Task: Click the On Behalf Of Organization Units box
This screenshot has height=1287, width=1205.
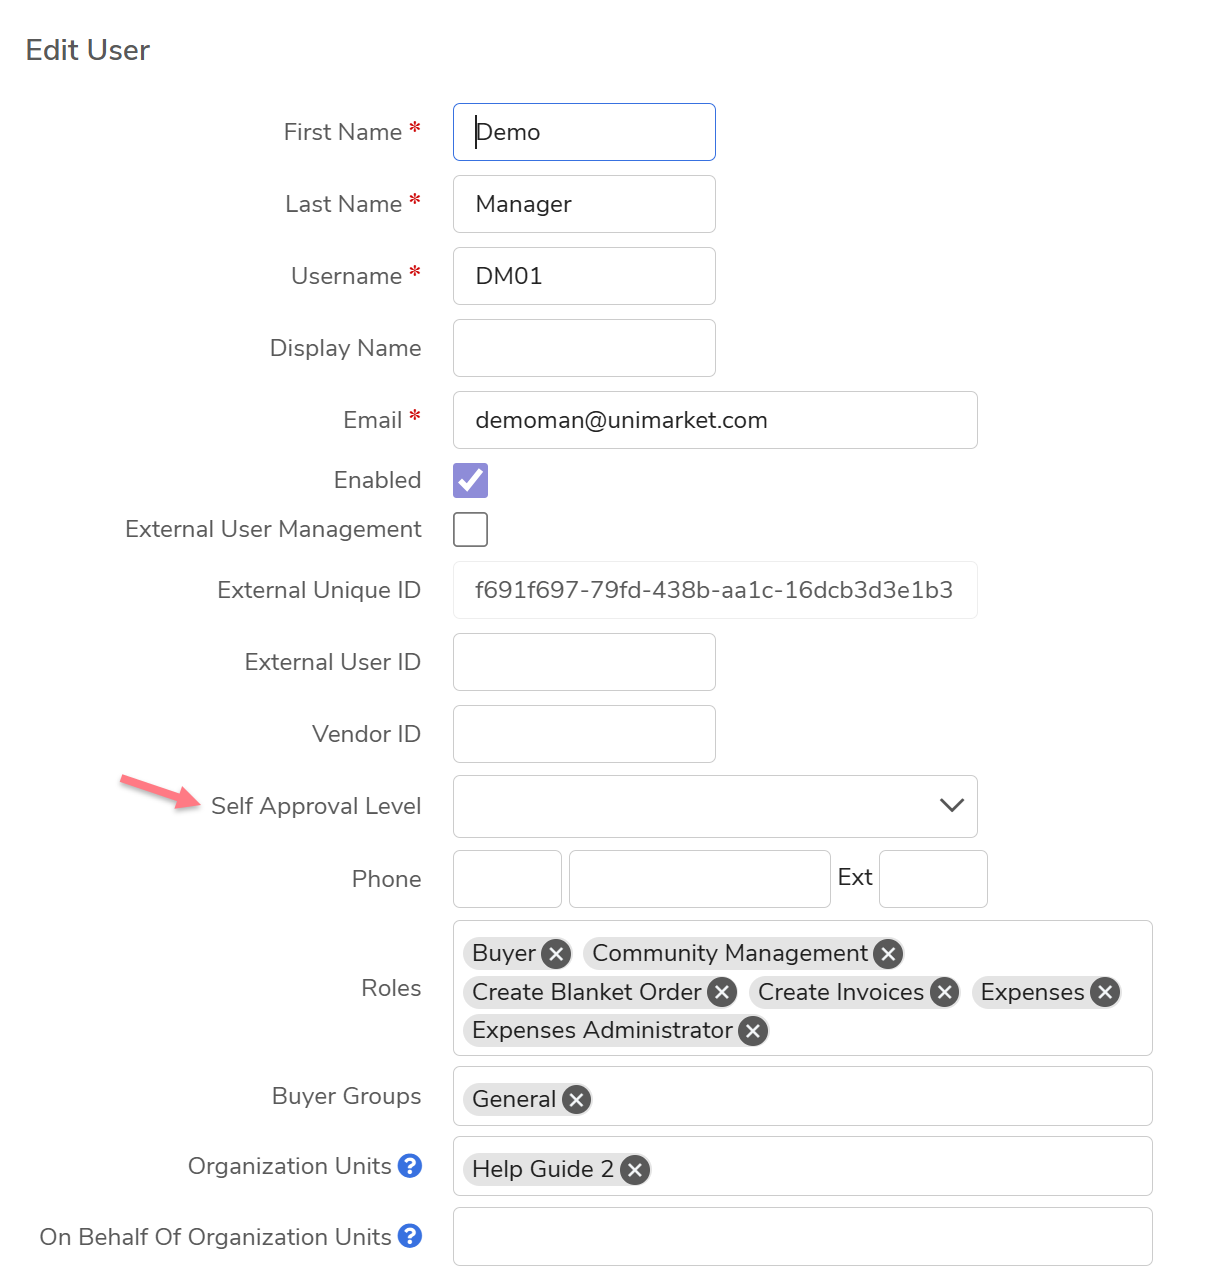Action: coord(802,1237)
